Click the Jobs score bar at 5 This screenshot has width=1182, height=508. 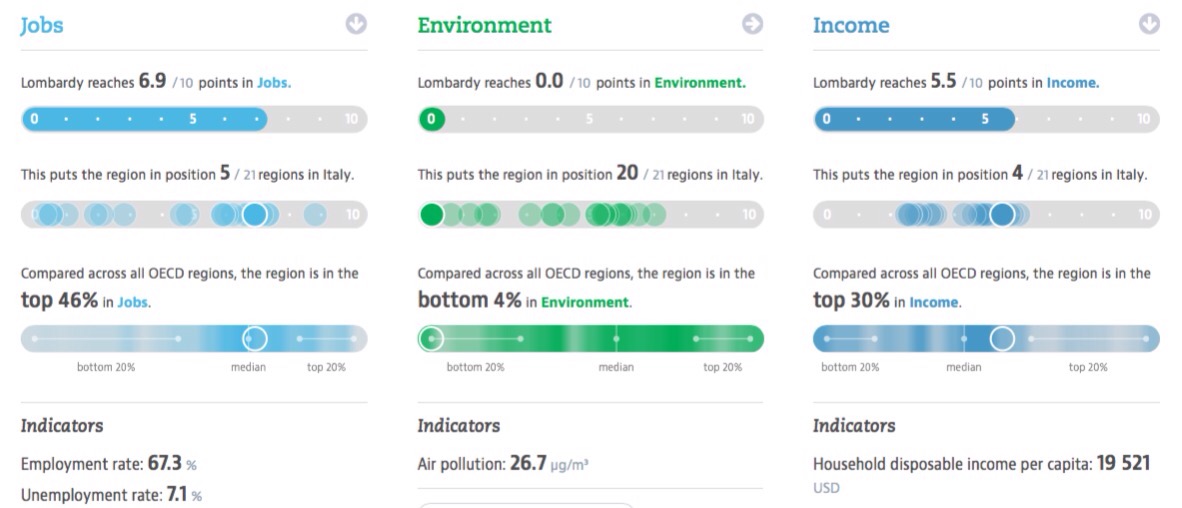coord(193,120)
